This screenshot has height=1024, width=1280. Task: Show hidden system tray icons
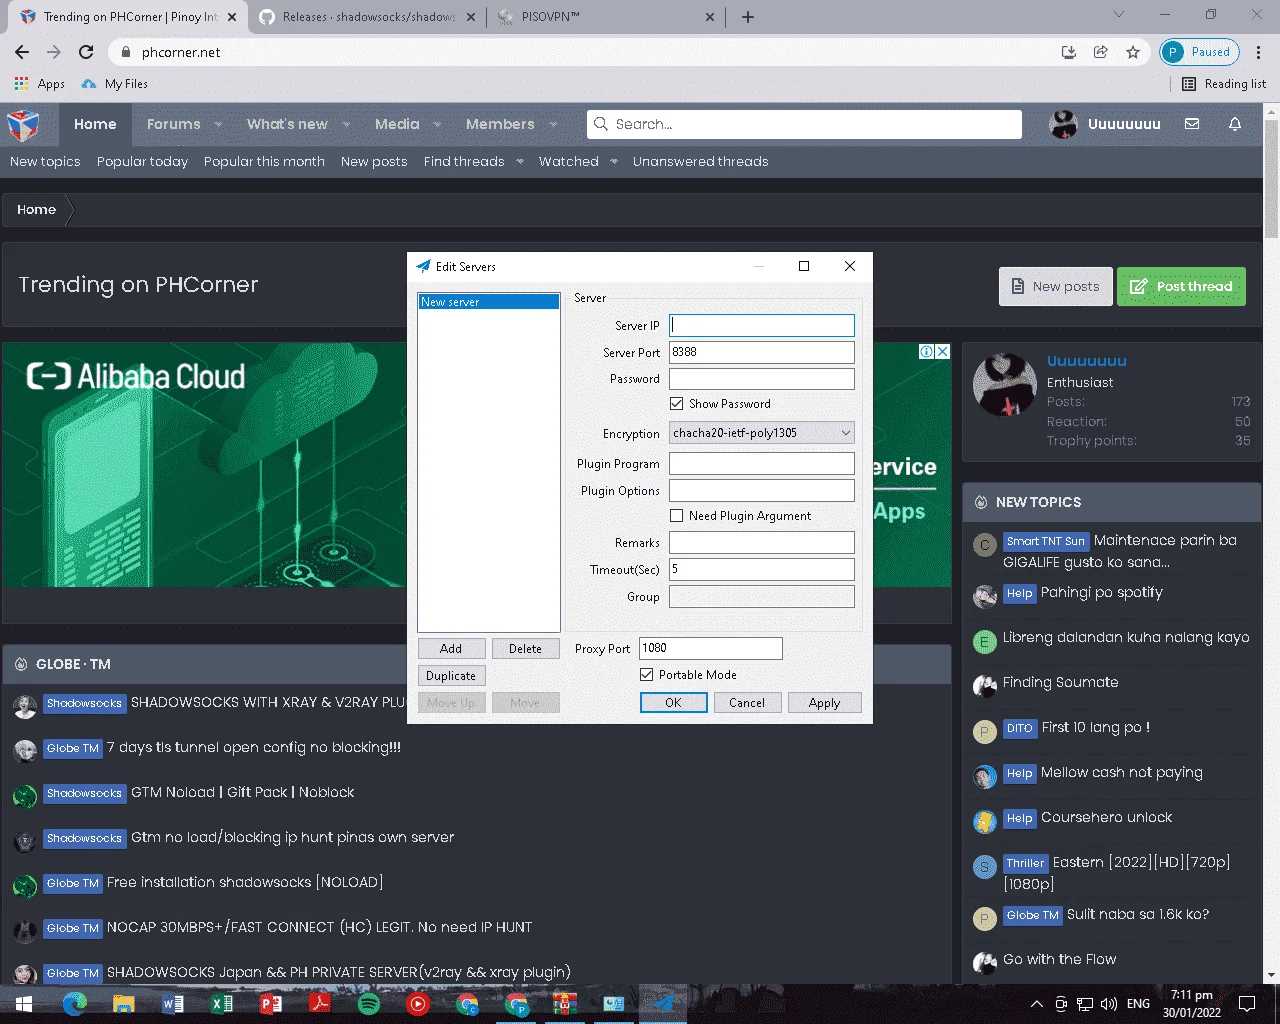click(x=1037, y=1003)
